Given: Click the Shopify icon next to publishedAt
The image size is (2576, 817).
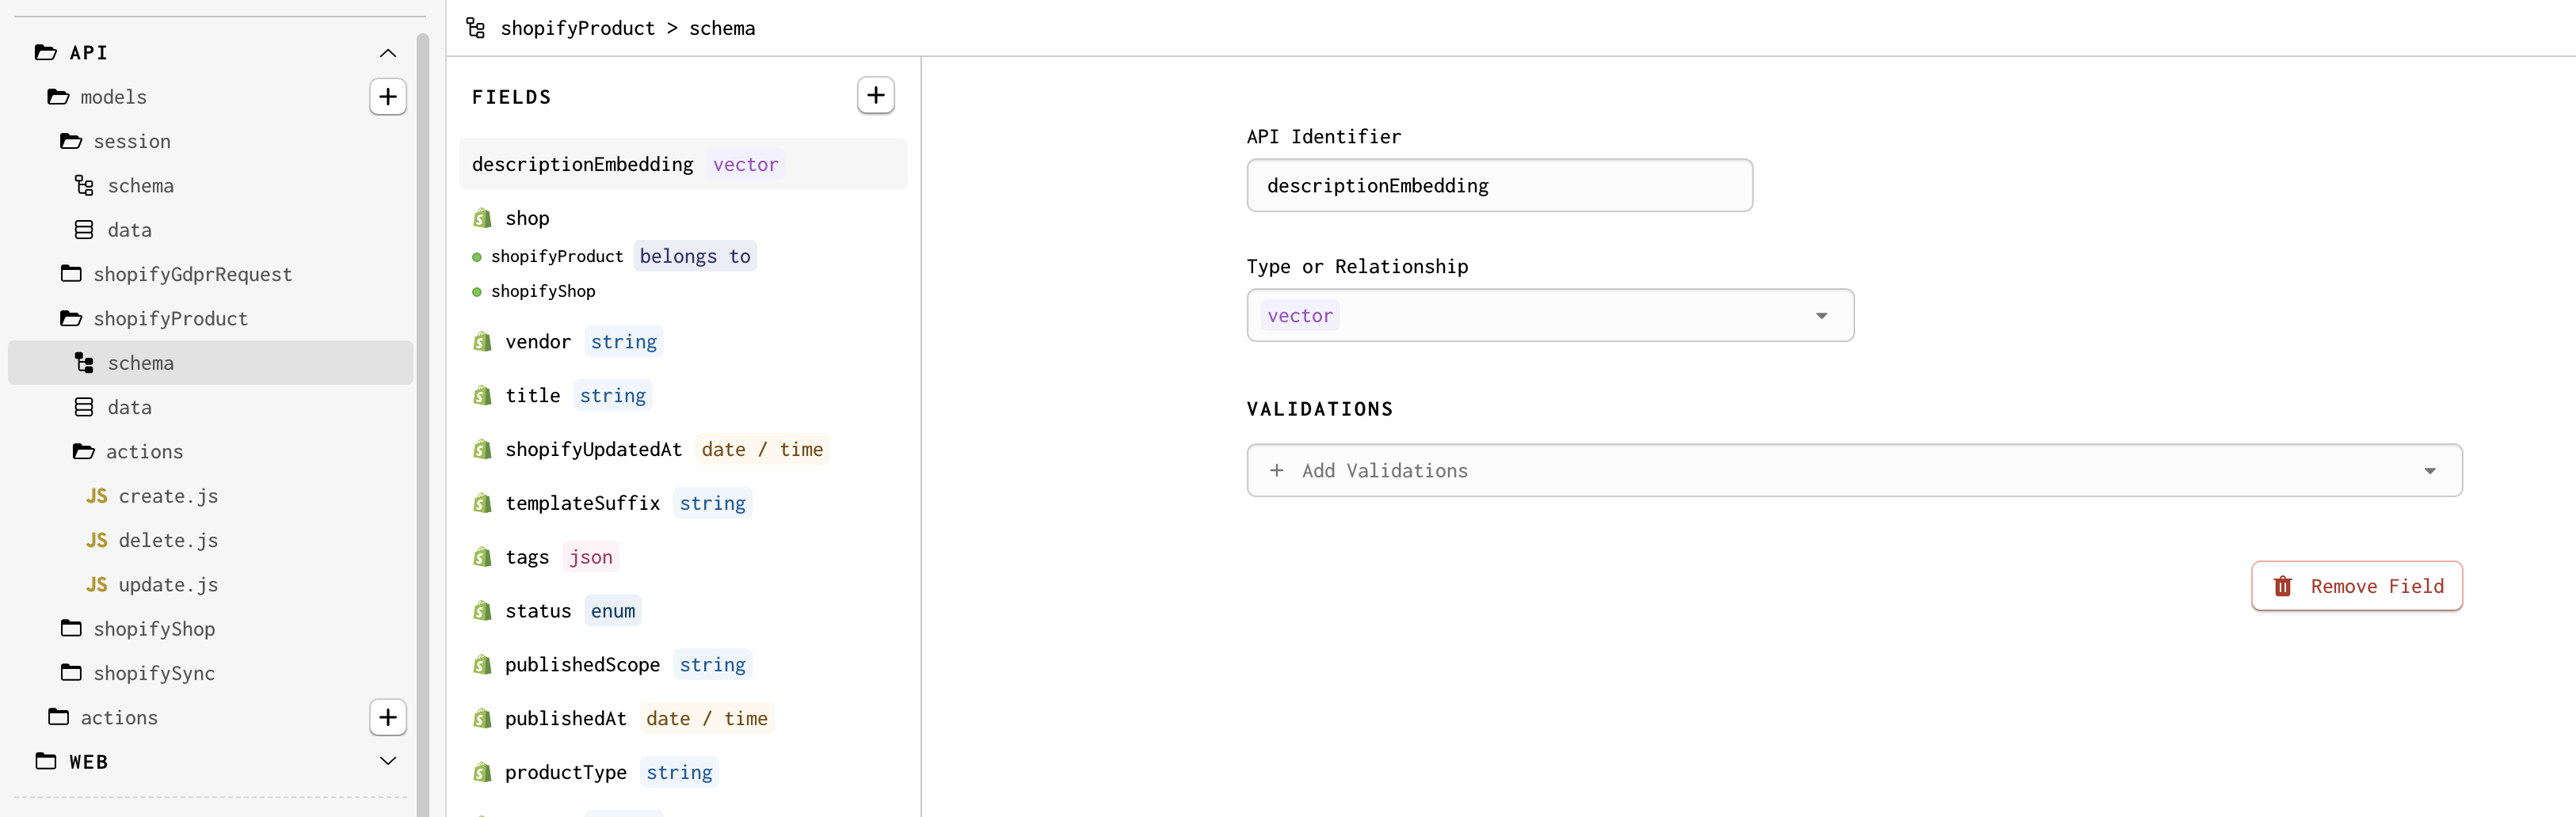Looking at the screenshot, I should click(482, 718).
